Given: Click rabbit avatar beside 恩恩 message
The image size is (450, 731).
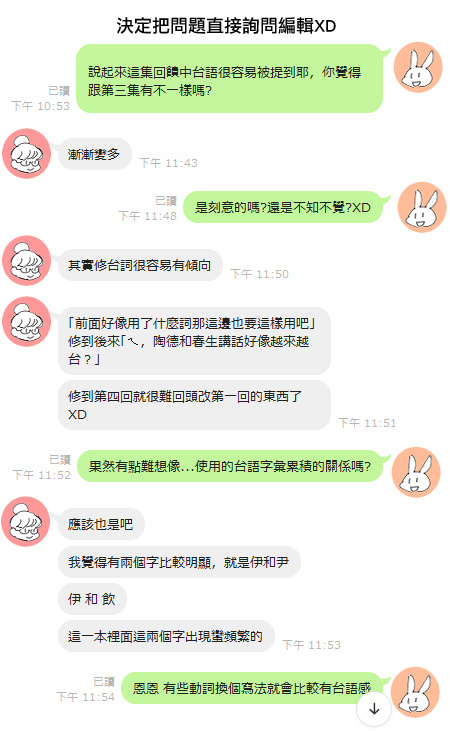Looking at the screenshot, I should 415,692.
